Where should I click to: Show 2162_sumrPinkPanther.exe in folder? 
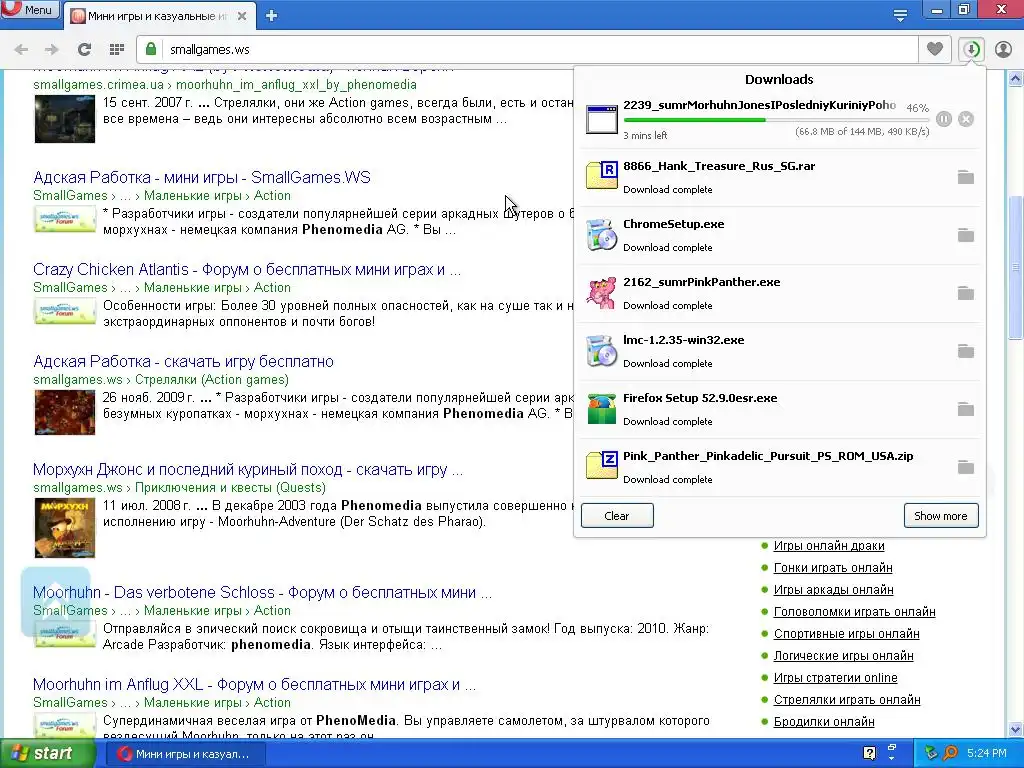[966, 293]
